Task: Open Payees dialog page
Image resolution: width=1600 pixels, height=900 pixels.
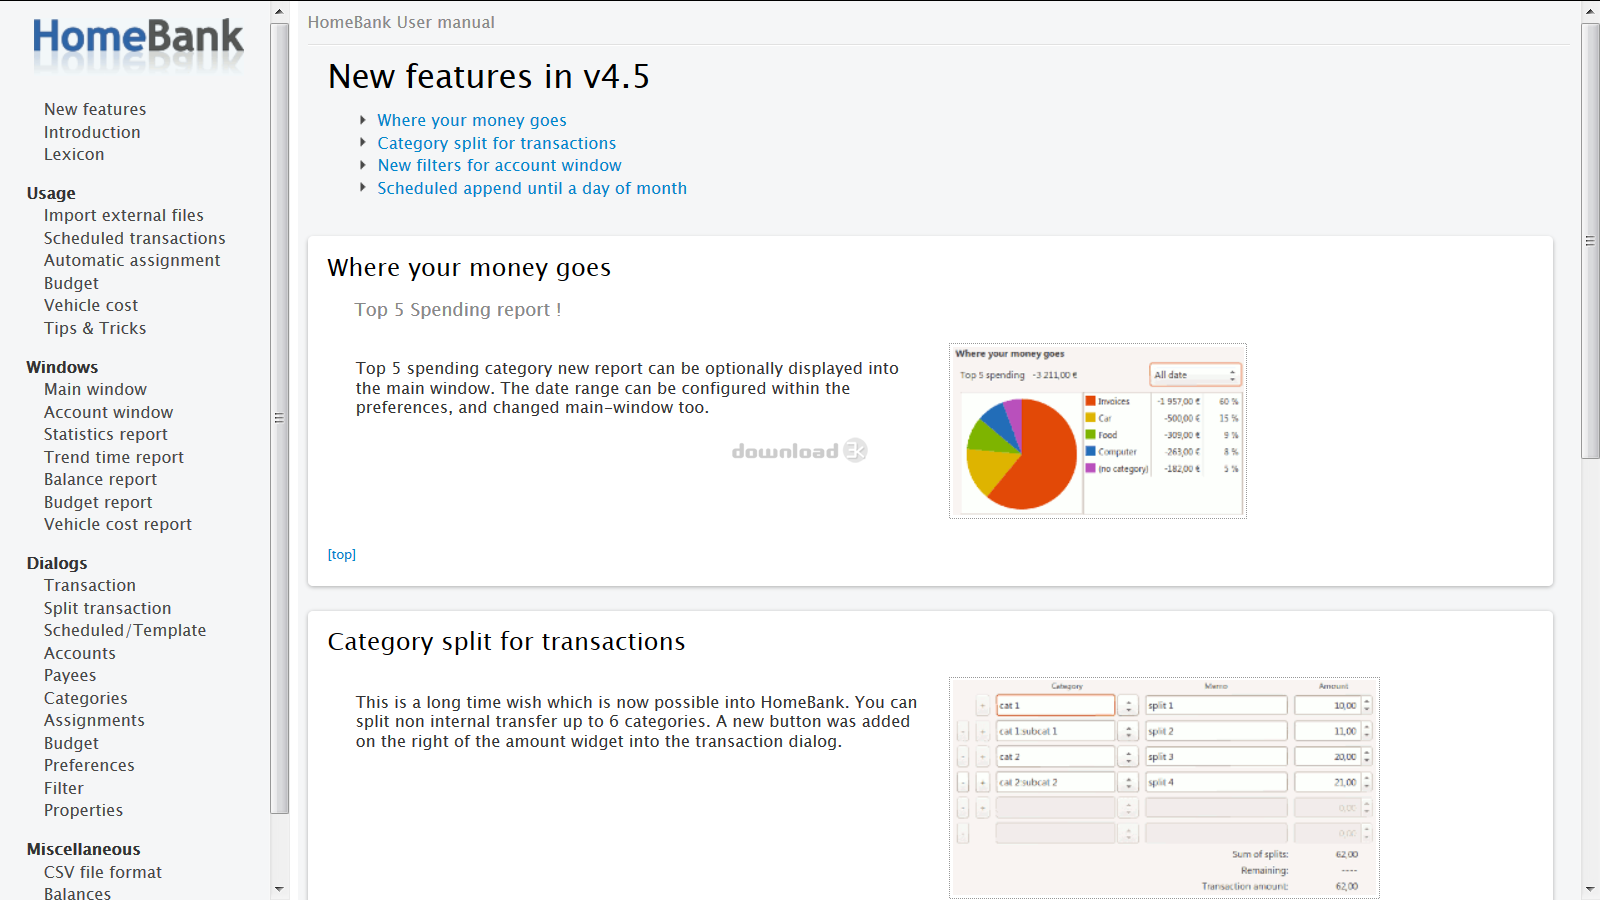Action: [x=70, y=675]
